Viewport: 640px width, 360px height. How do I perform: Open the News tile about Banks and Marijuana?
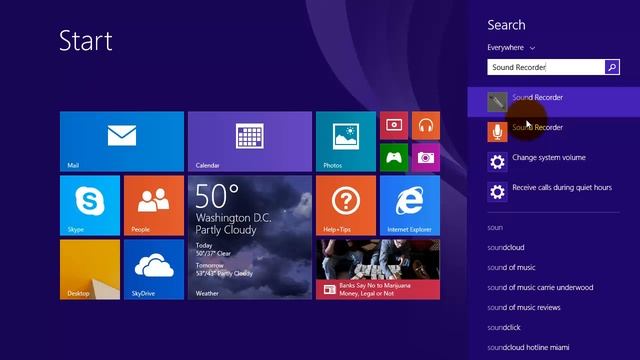378,269
